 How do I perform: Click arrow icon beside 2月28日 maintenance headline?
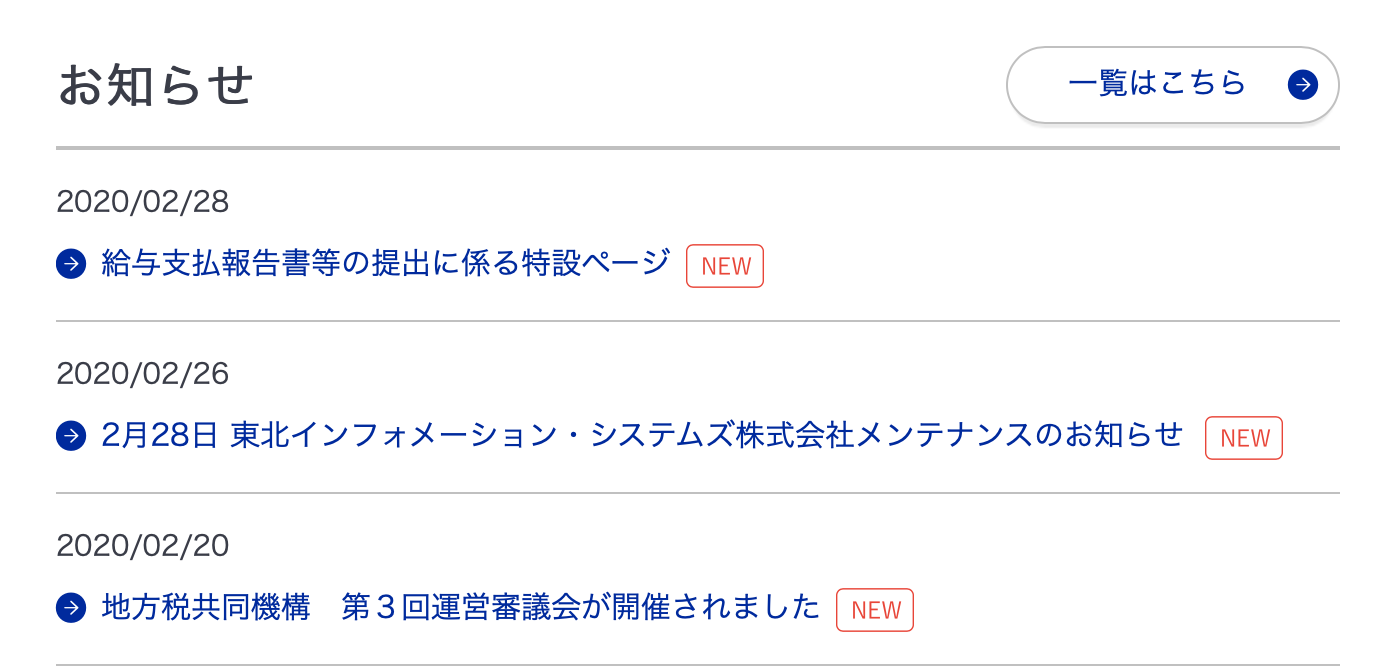point(71,437)
